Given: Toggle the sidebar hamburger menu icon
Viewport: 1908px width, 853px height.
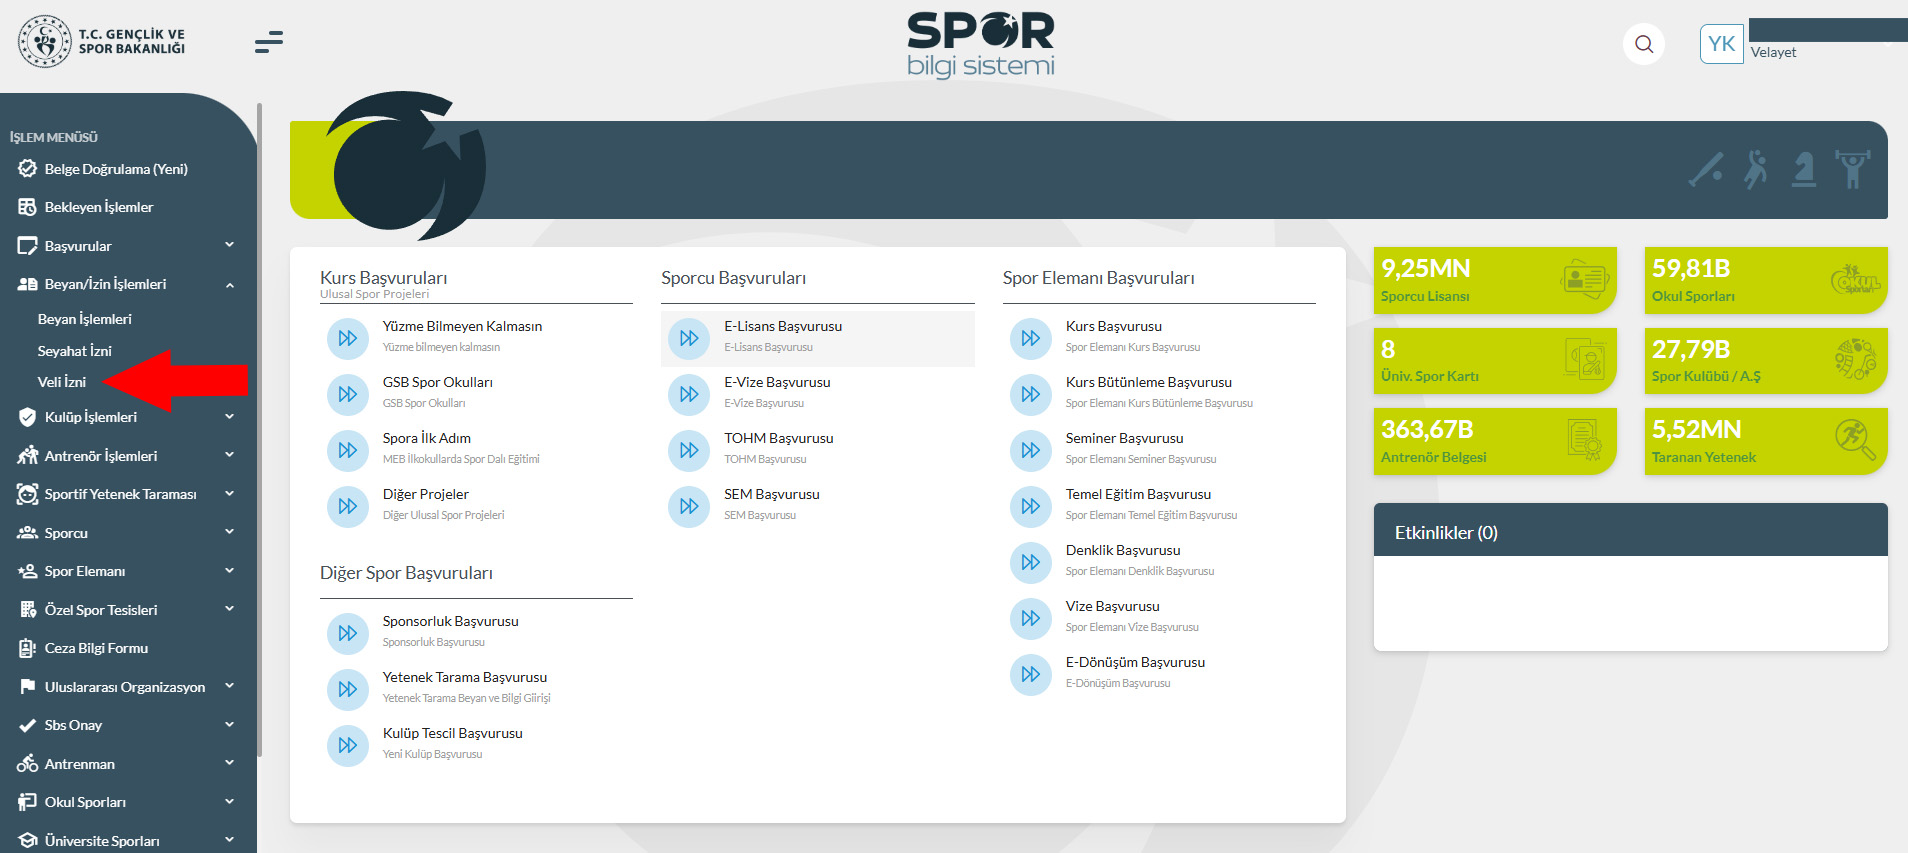Looking at the screenshot, I should coord(268,42).
